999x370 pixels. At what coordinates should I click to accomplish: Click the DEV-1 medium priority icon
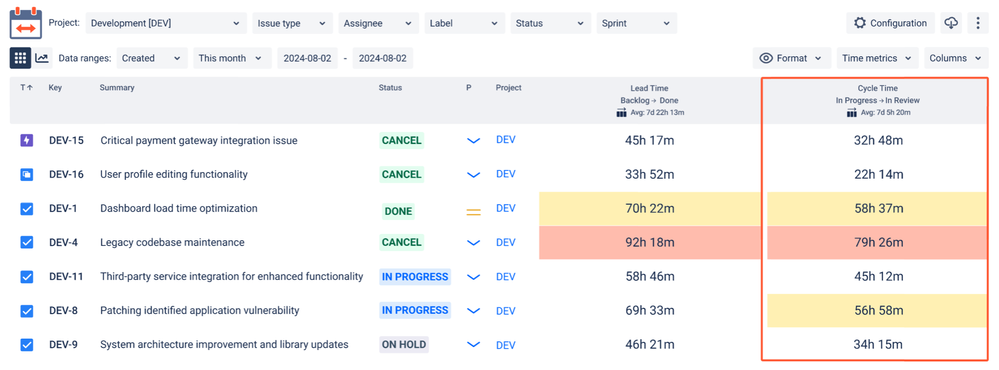pos(473,211)
